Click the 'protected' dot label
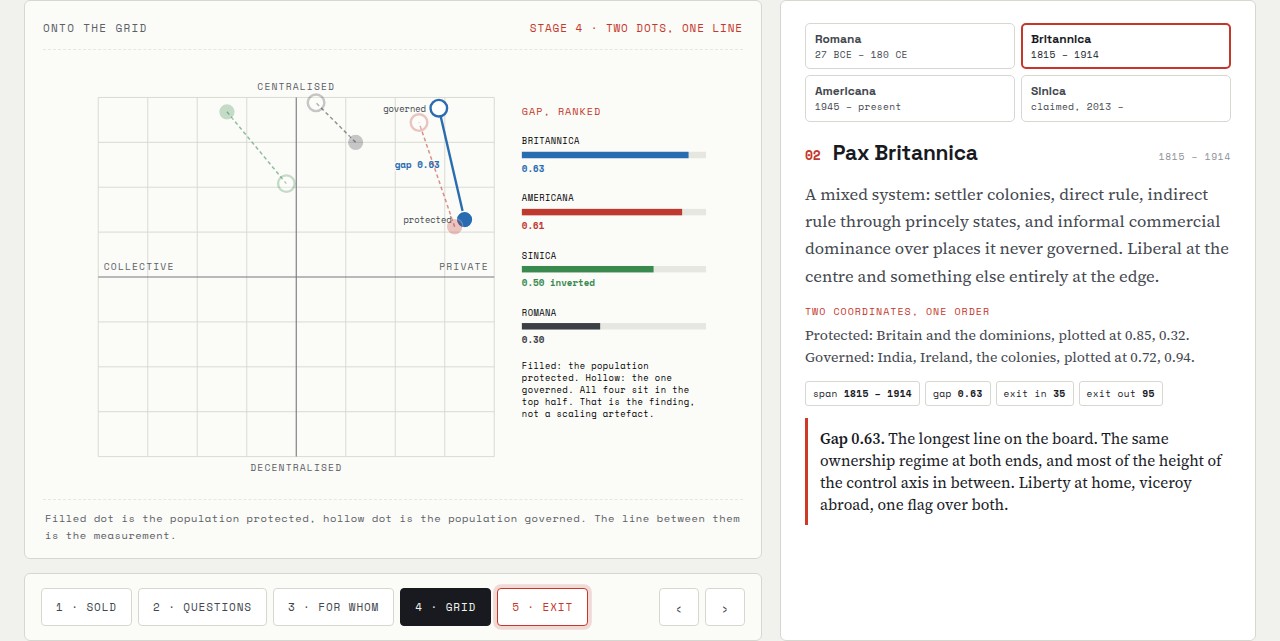 [427, 220]
